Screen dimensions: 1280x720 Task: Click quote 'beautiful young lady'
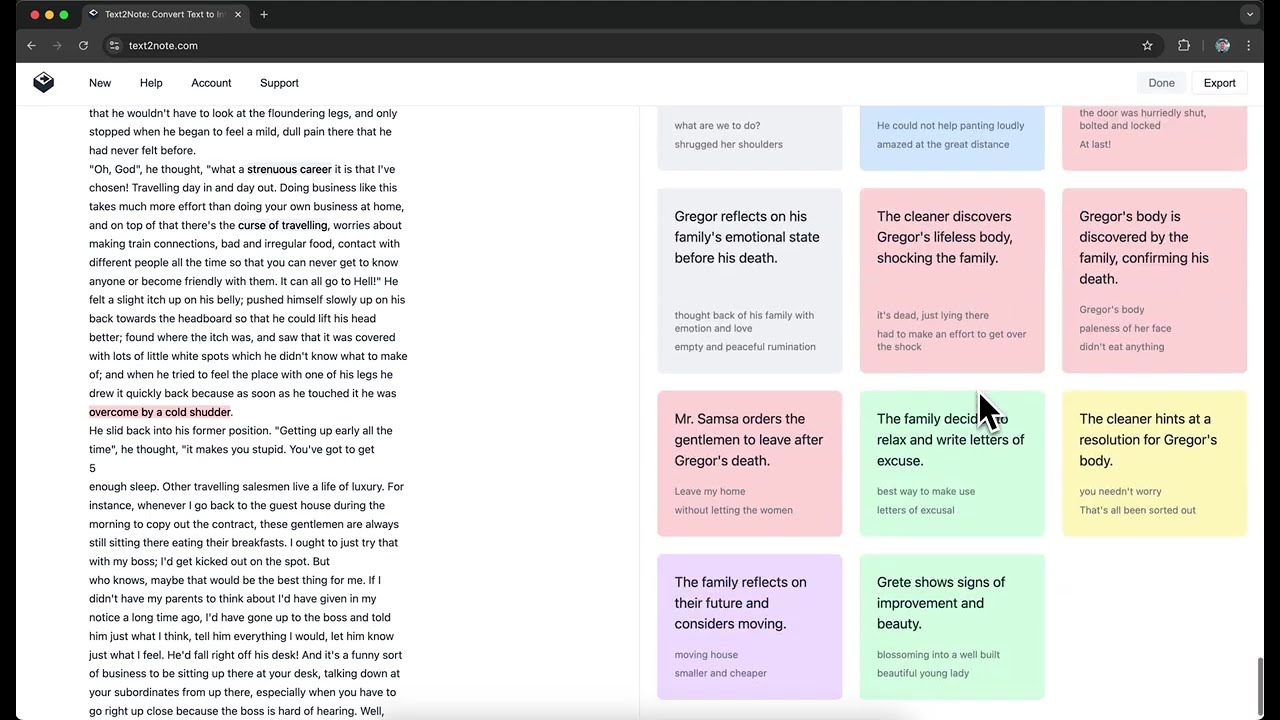pyautogui.click(x=923, y=673)
